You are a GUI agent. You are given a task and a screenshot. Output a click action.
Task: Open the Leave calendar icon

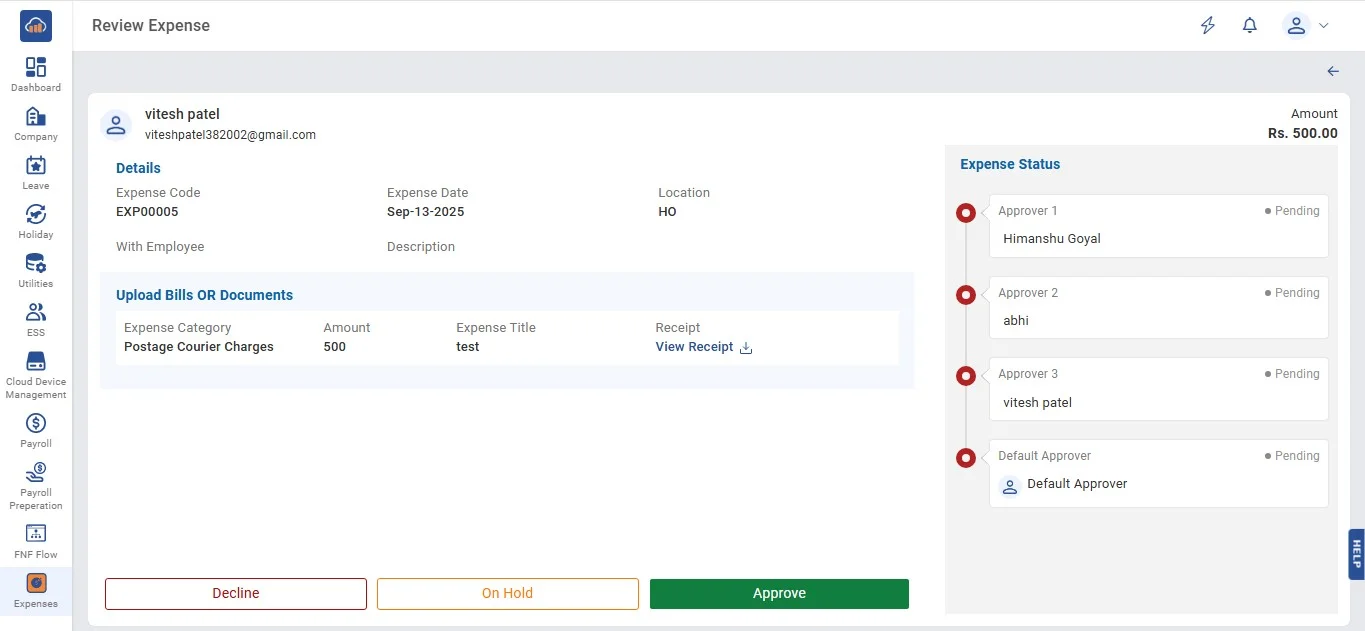pyautogui.click(x=36, y=166)
